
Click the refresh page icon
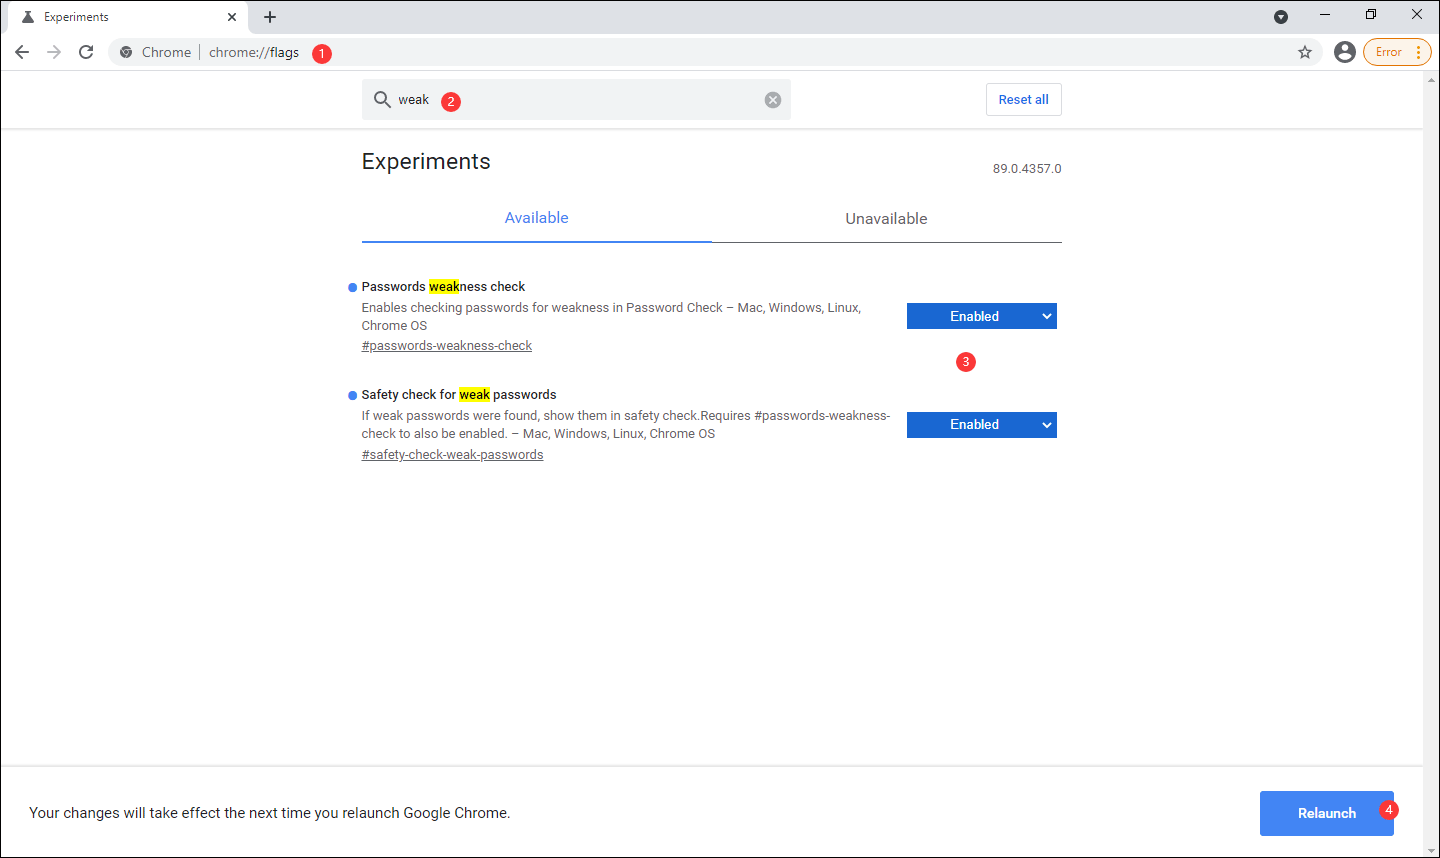click(86, 52)
